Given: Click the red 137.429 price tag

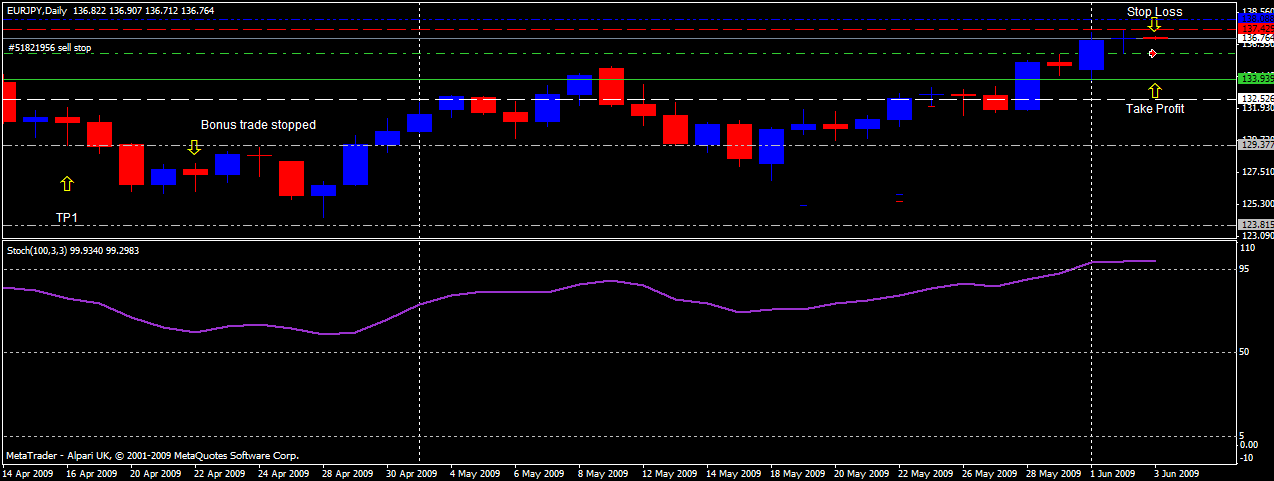Looking at the screenshot, I should (x=1255, y=28).
